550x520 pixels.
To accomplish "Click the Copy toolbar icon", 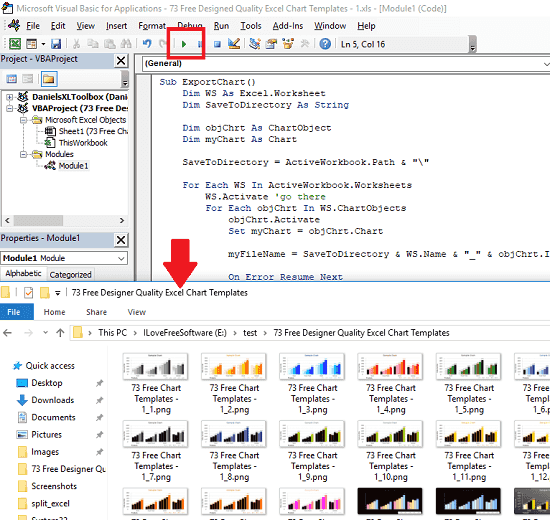I will coord(93,44).
